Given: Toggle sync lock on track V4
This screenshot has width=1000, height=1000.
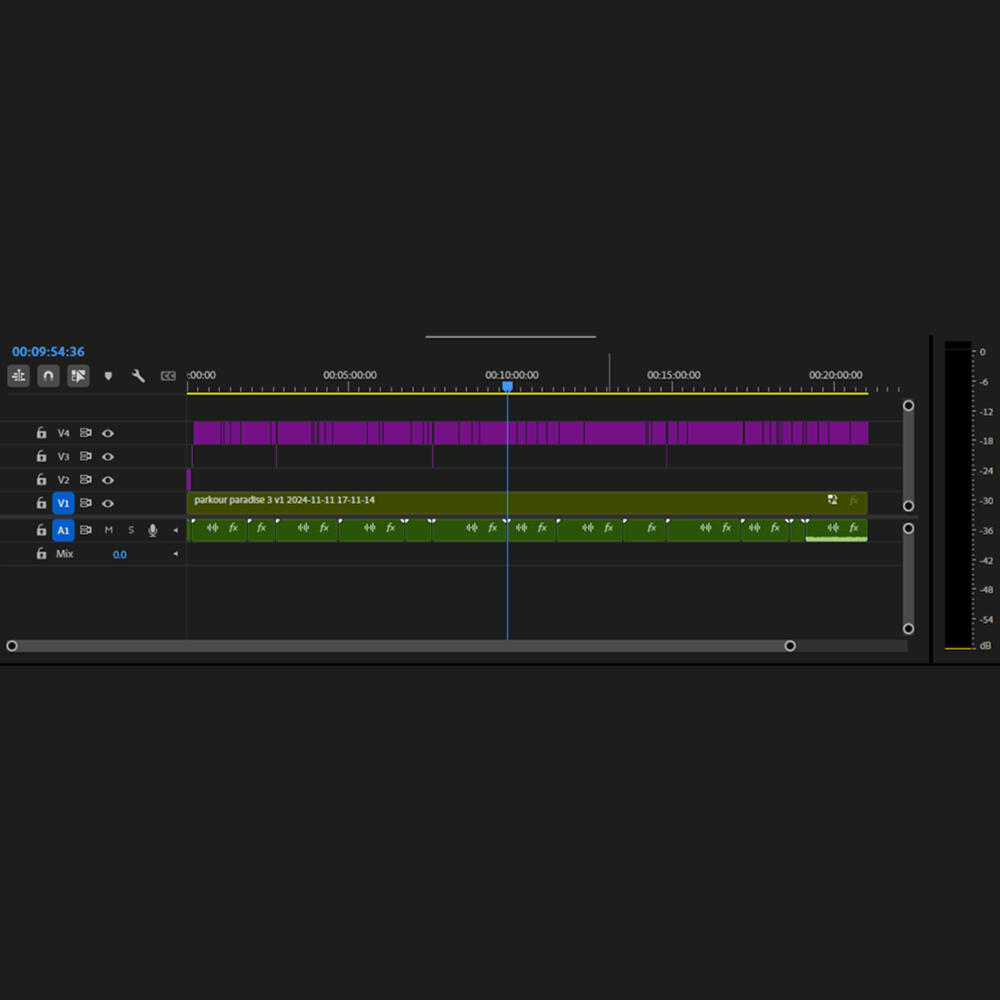Looking at the screenshot, I should (86, 433).
